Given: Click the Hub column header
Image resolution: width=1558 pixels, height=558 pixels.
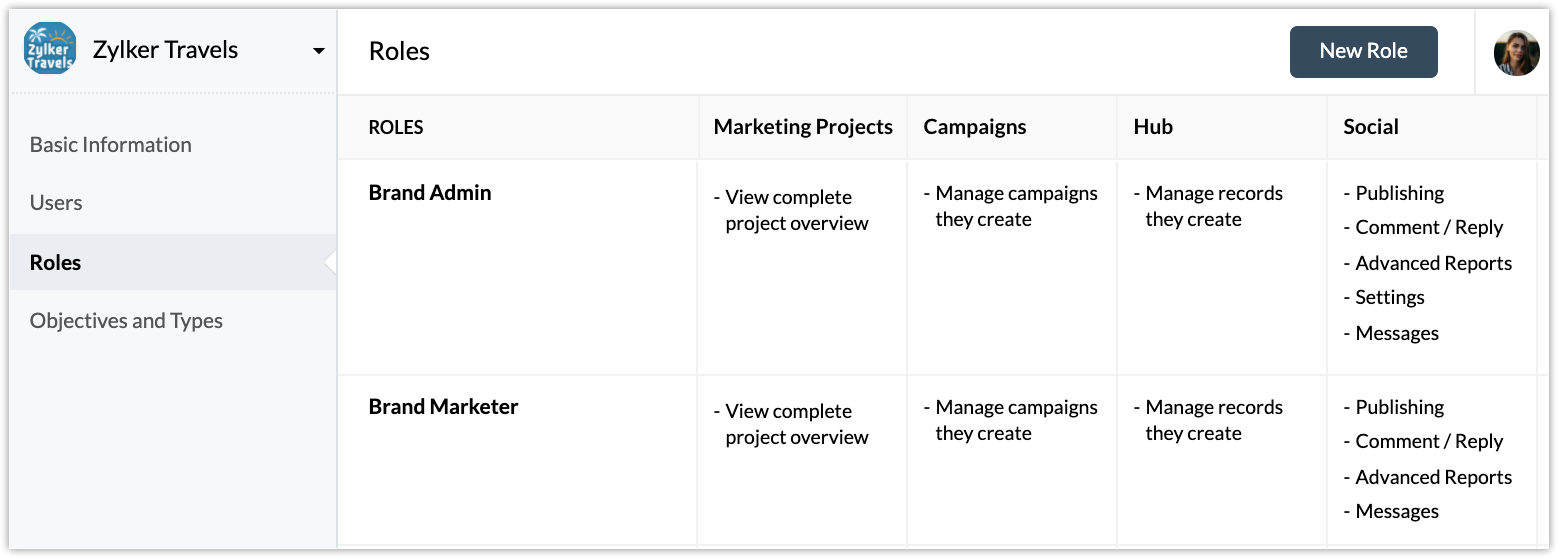Looking at the screenshot, I should coord(1153,127).
